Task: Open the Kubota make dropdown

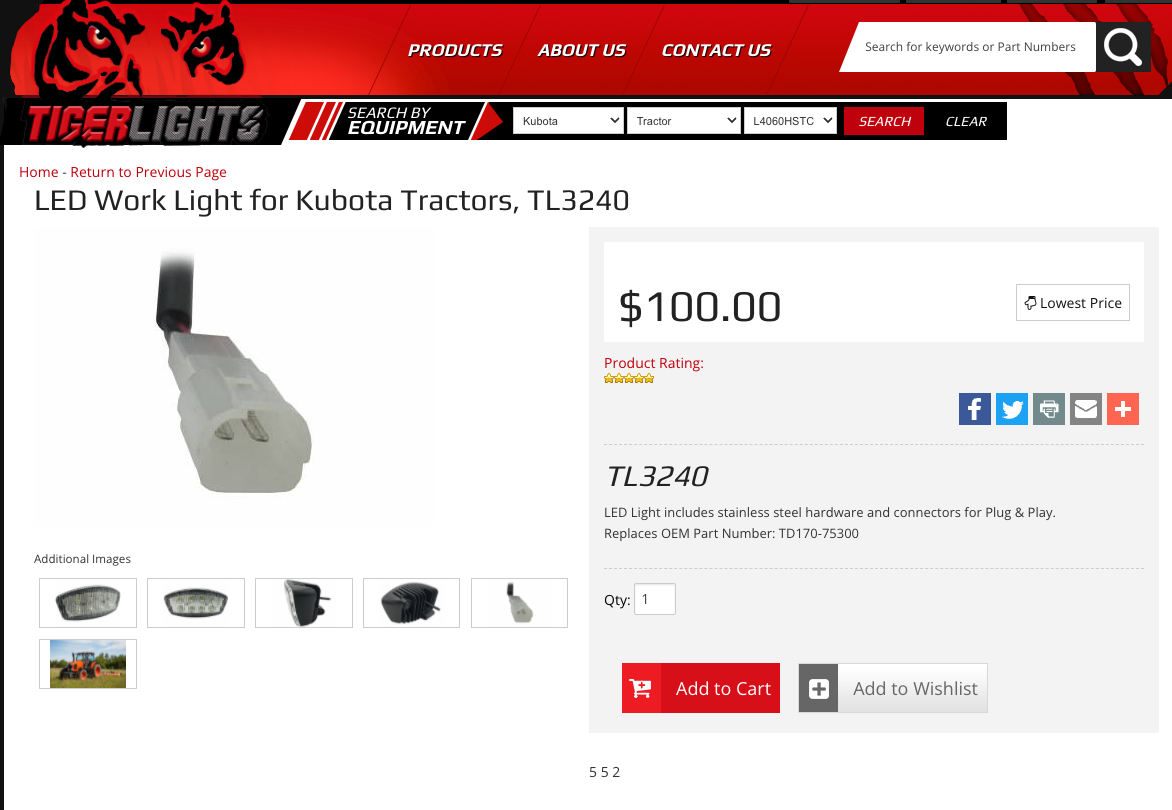Action: [x=568, y=121]
